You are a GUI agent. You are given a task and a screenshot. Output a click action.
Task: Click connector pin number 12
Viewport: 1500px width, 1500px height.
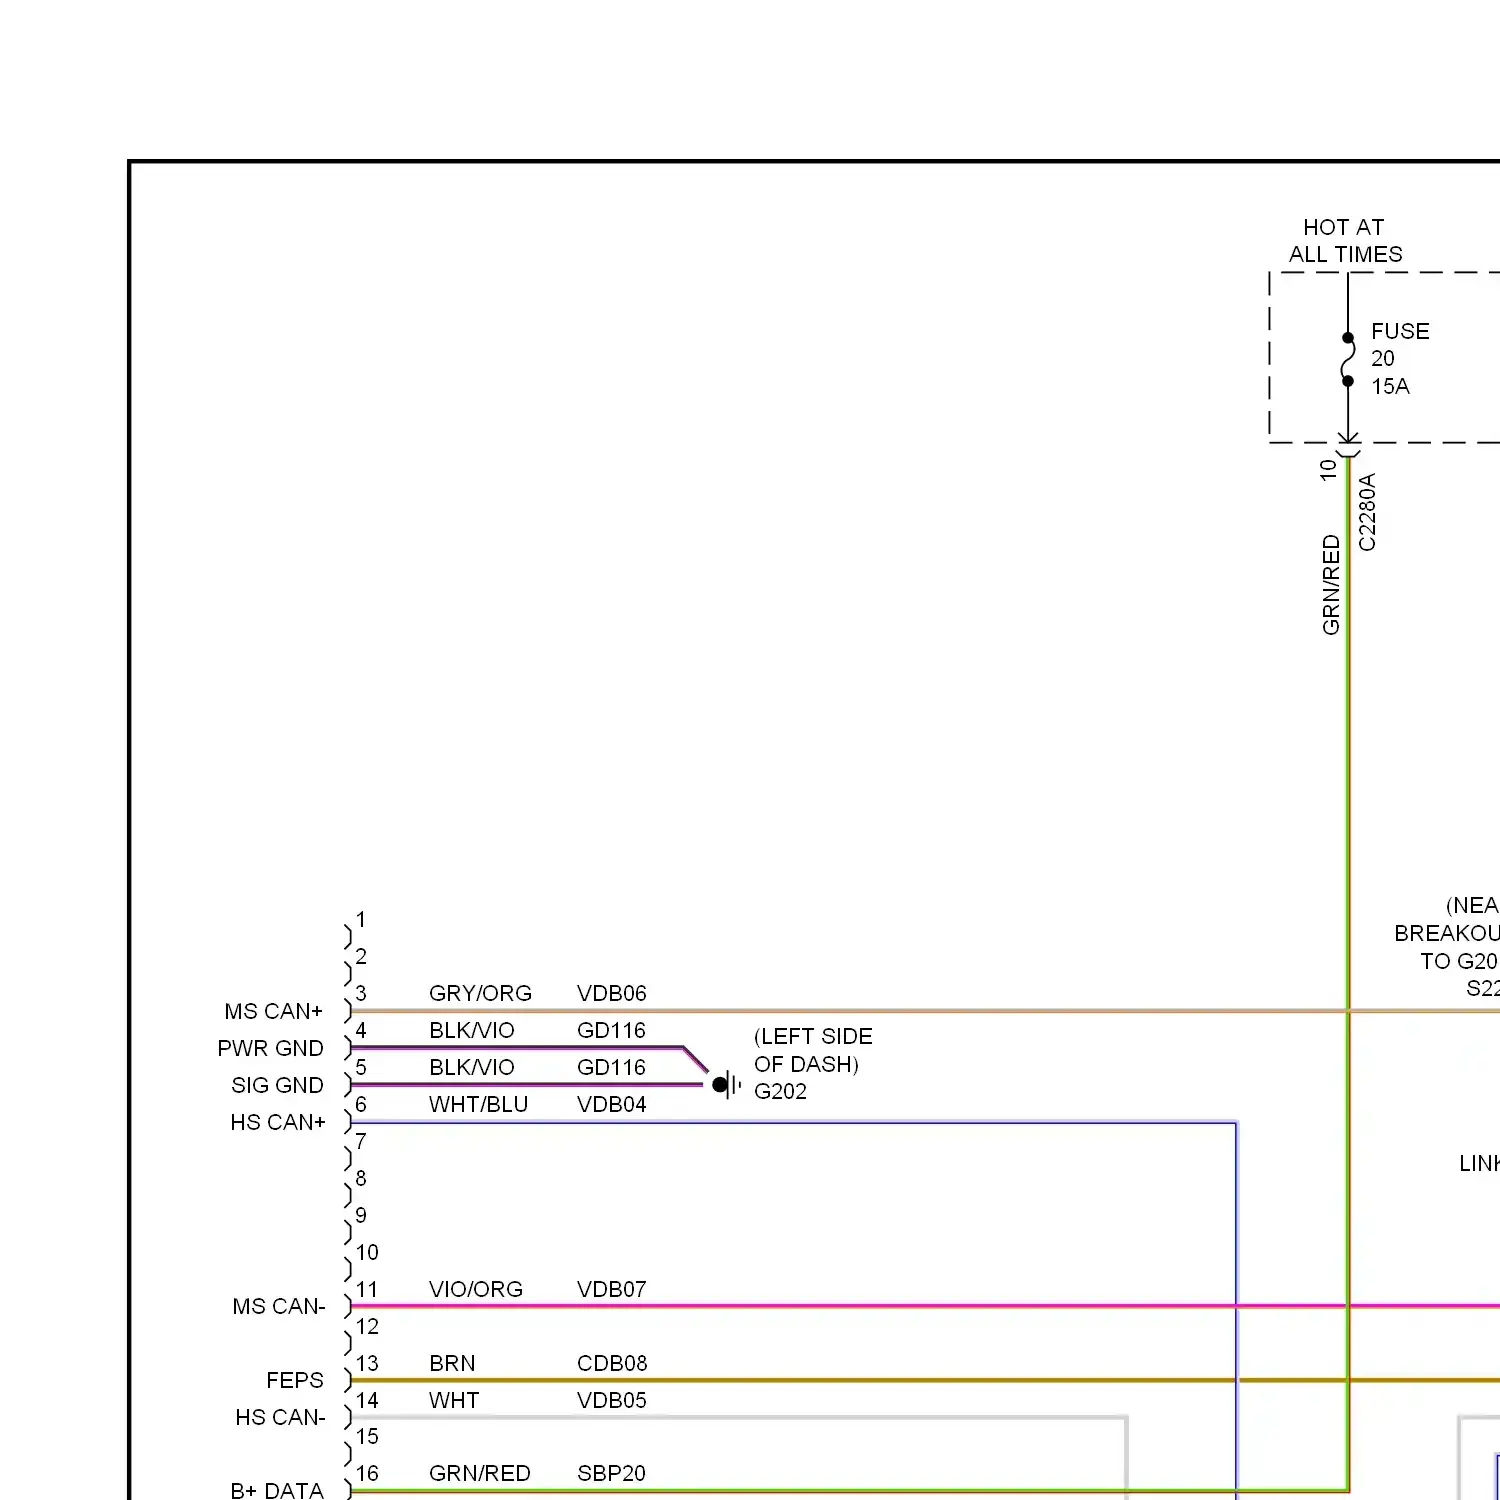367,1326
